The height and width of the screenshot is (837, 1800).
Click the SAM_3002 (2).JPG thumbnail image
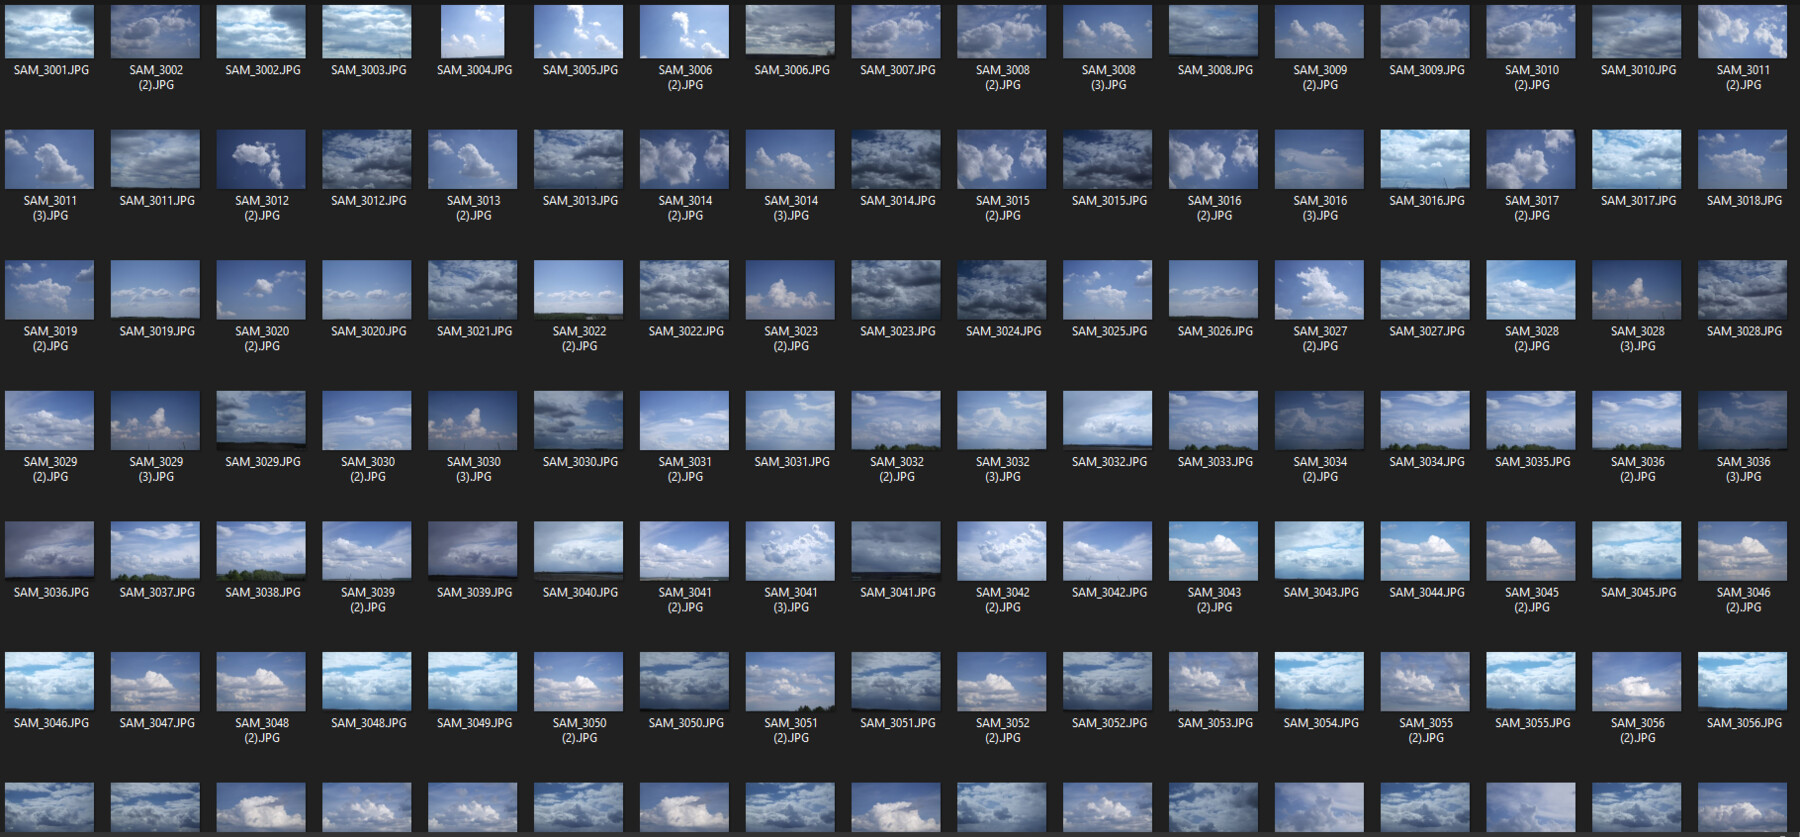[155, 32]
